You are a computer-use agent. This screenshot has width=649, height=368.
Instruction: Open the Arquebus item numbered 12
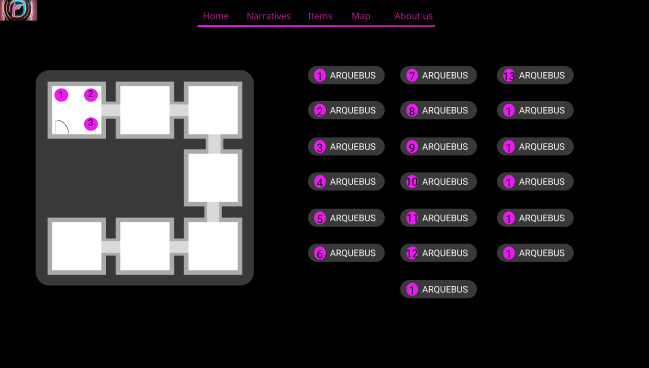(438, 253)
